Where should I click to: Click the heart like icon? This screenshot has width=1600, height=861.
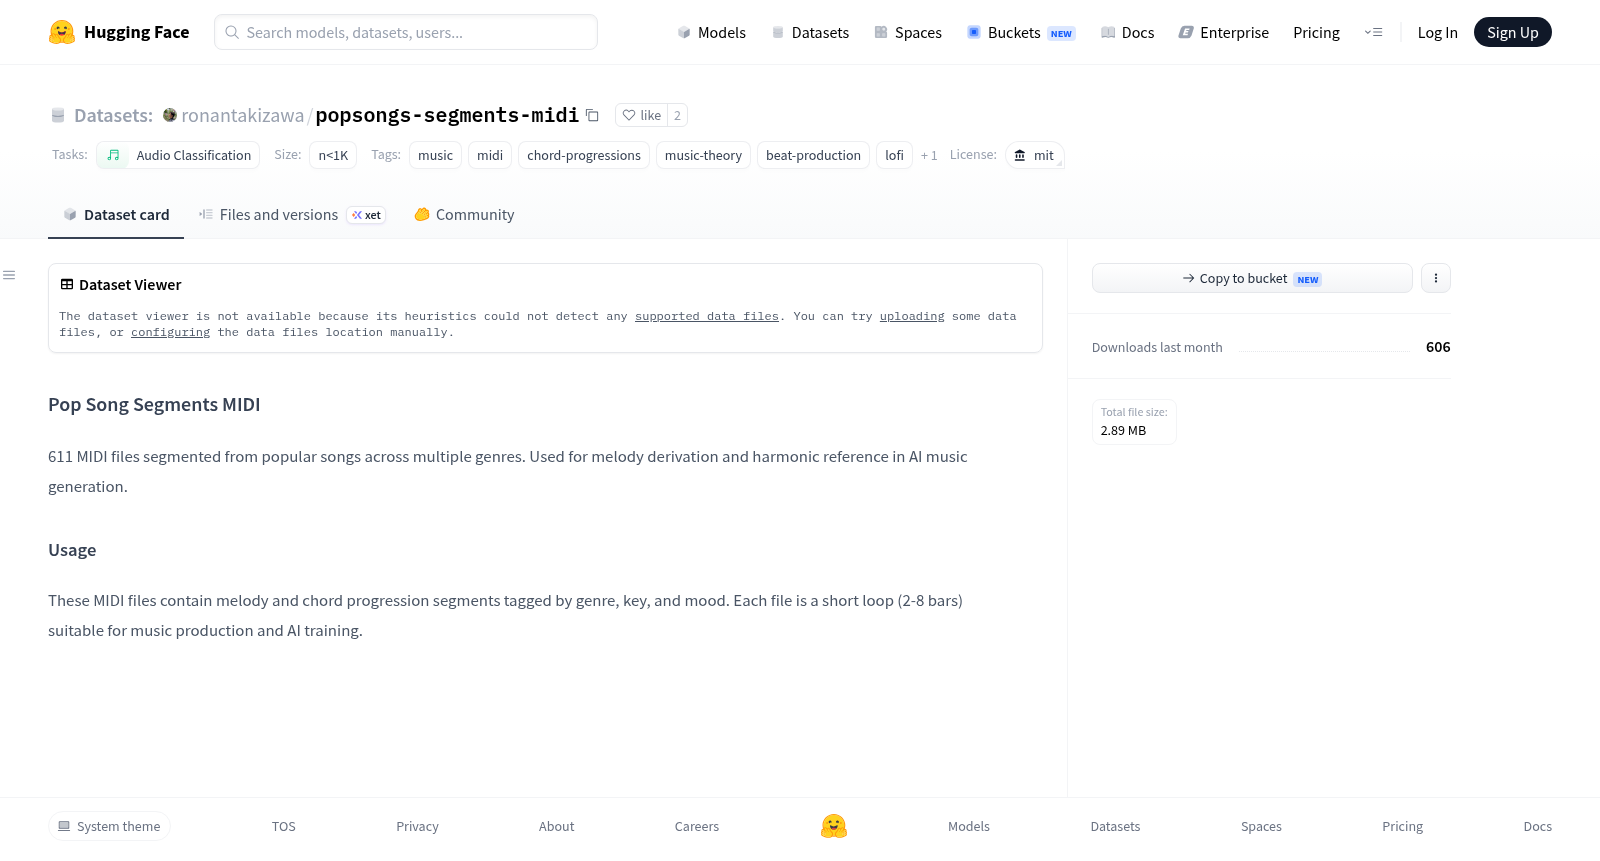tap(629, 115)
